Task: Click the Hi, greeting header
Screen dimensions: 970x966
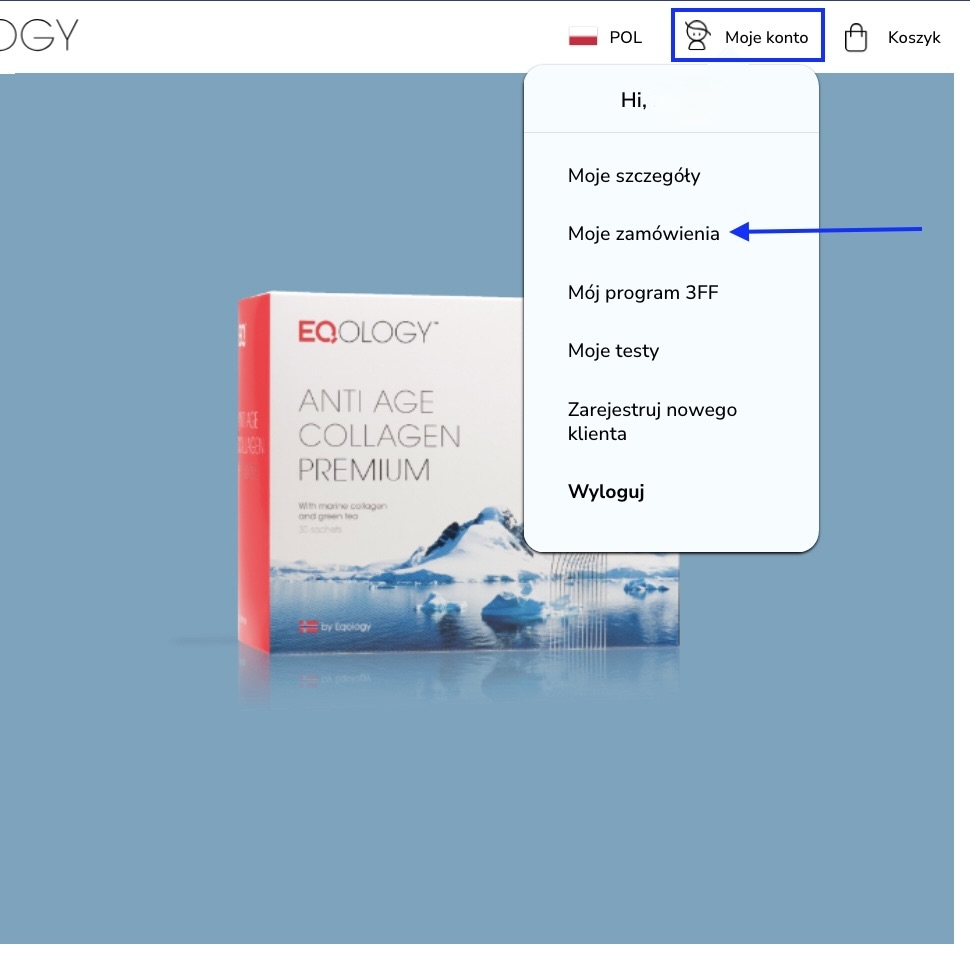Action: coord(633,100)
